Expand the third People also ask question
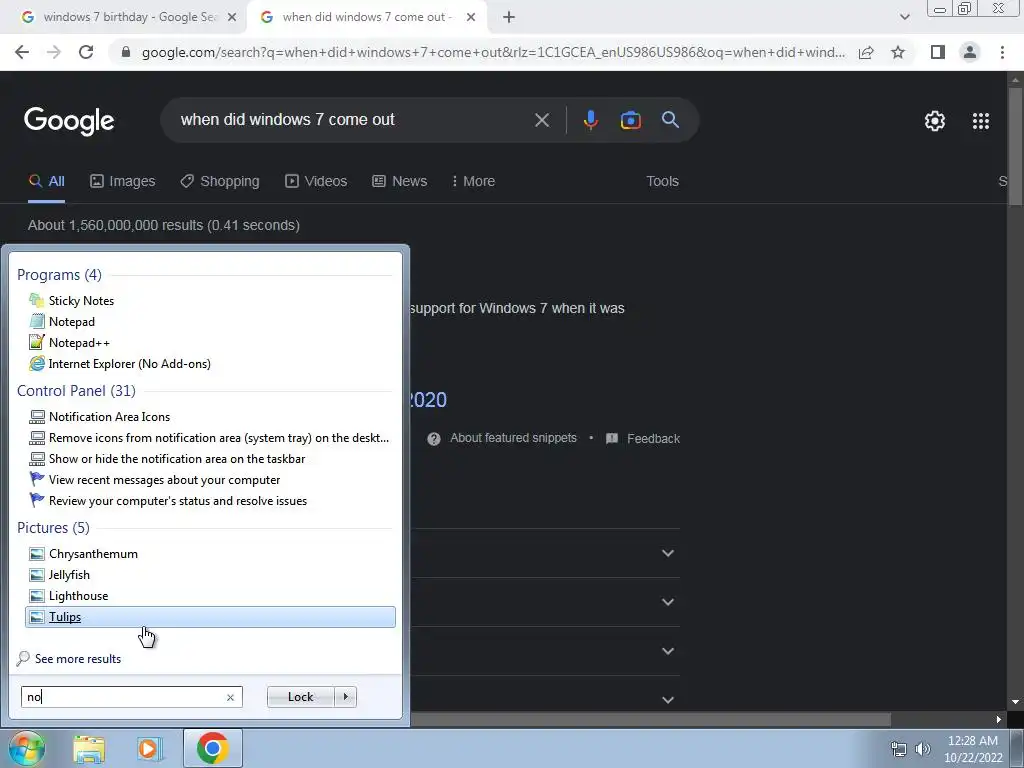This screenshot has height=768, width=1024. tap(667, 651)
